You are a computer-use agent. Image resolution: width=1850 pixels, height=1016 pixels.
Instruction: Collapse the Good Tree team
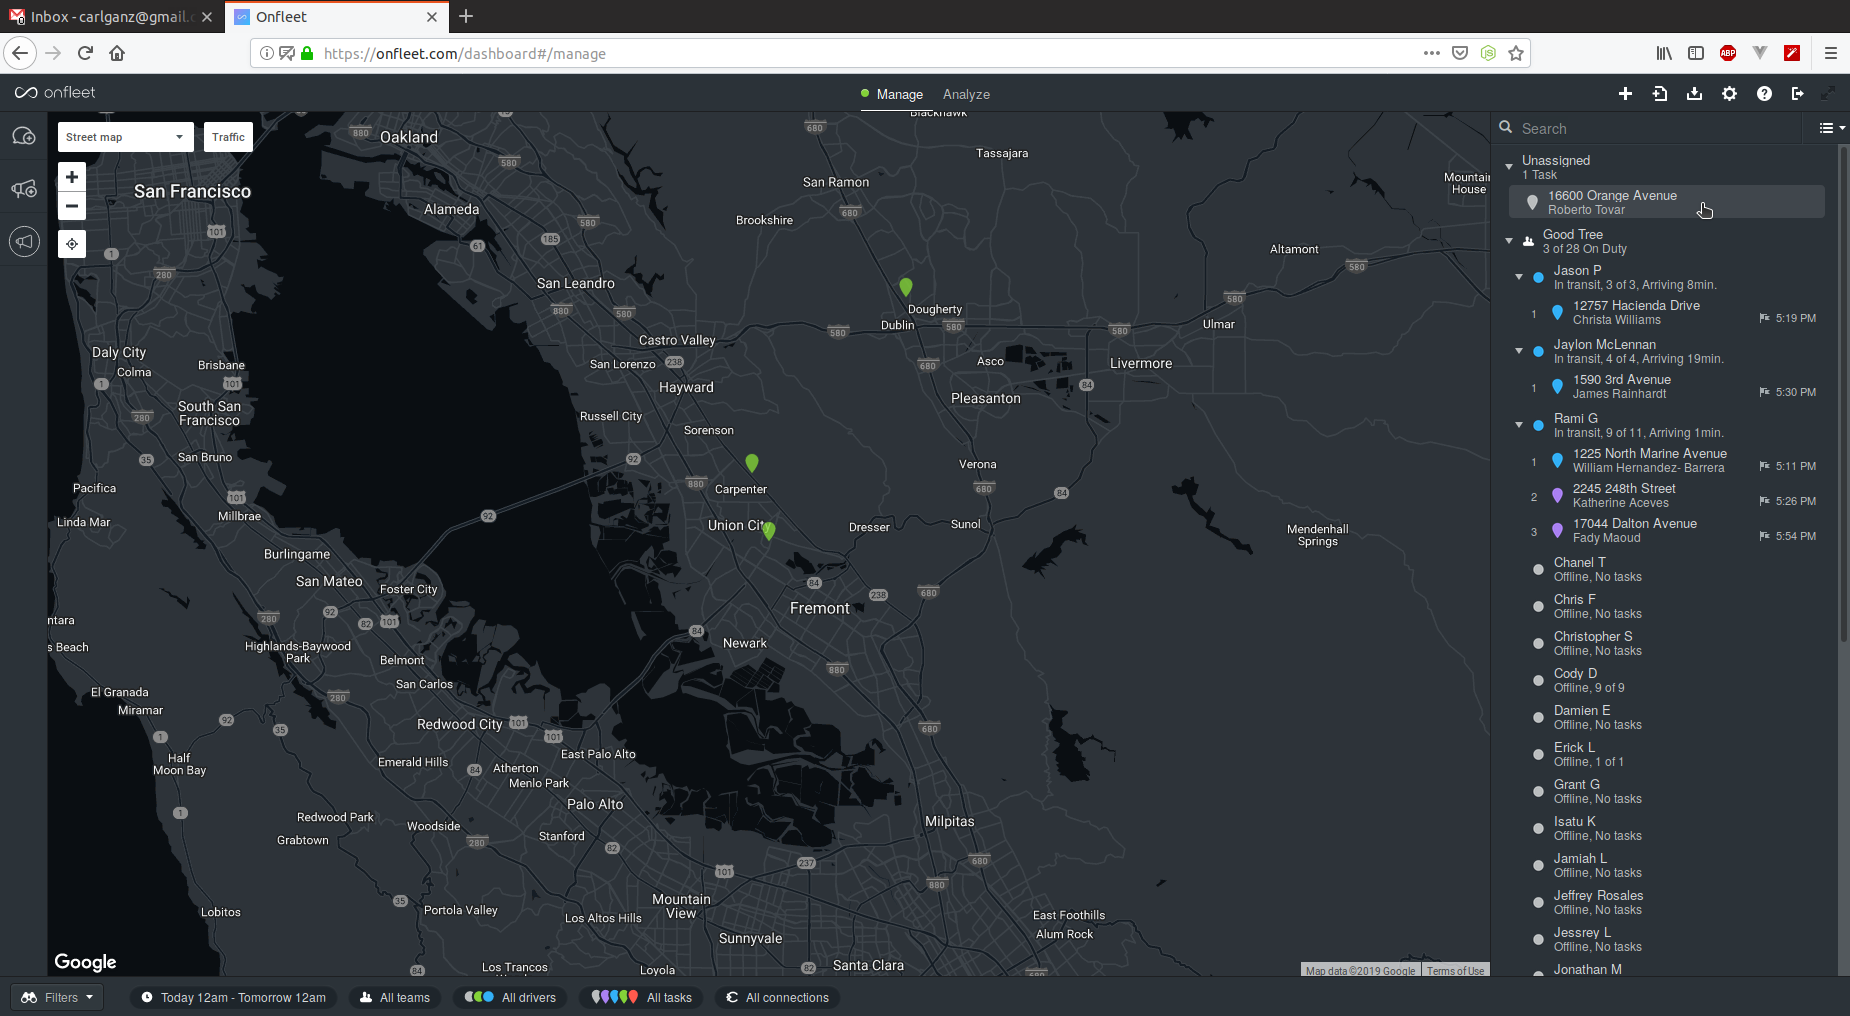(x=1509, y=241)
